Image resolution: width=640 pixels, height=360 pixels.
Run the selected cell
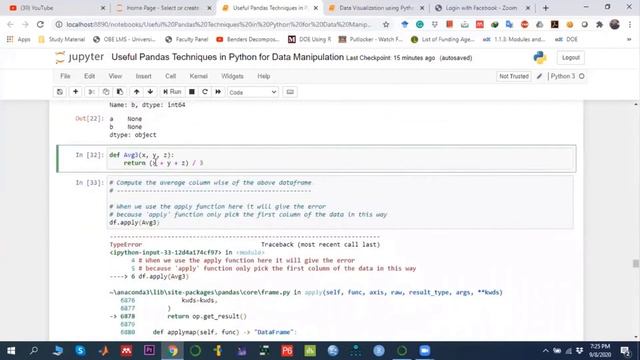tap(172, 92)
